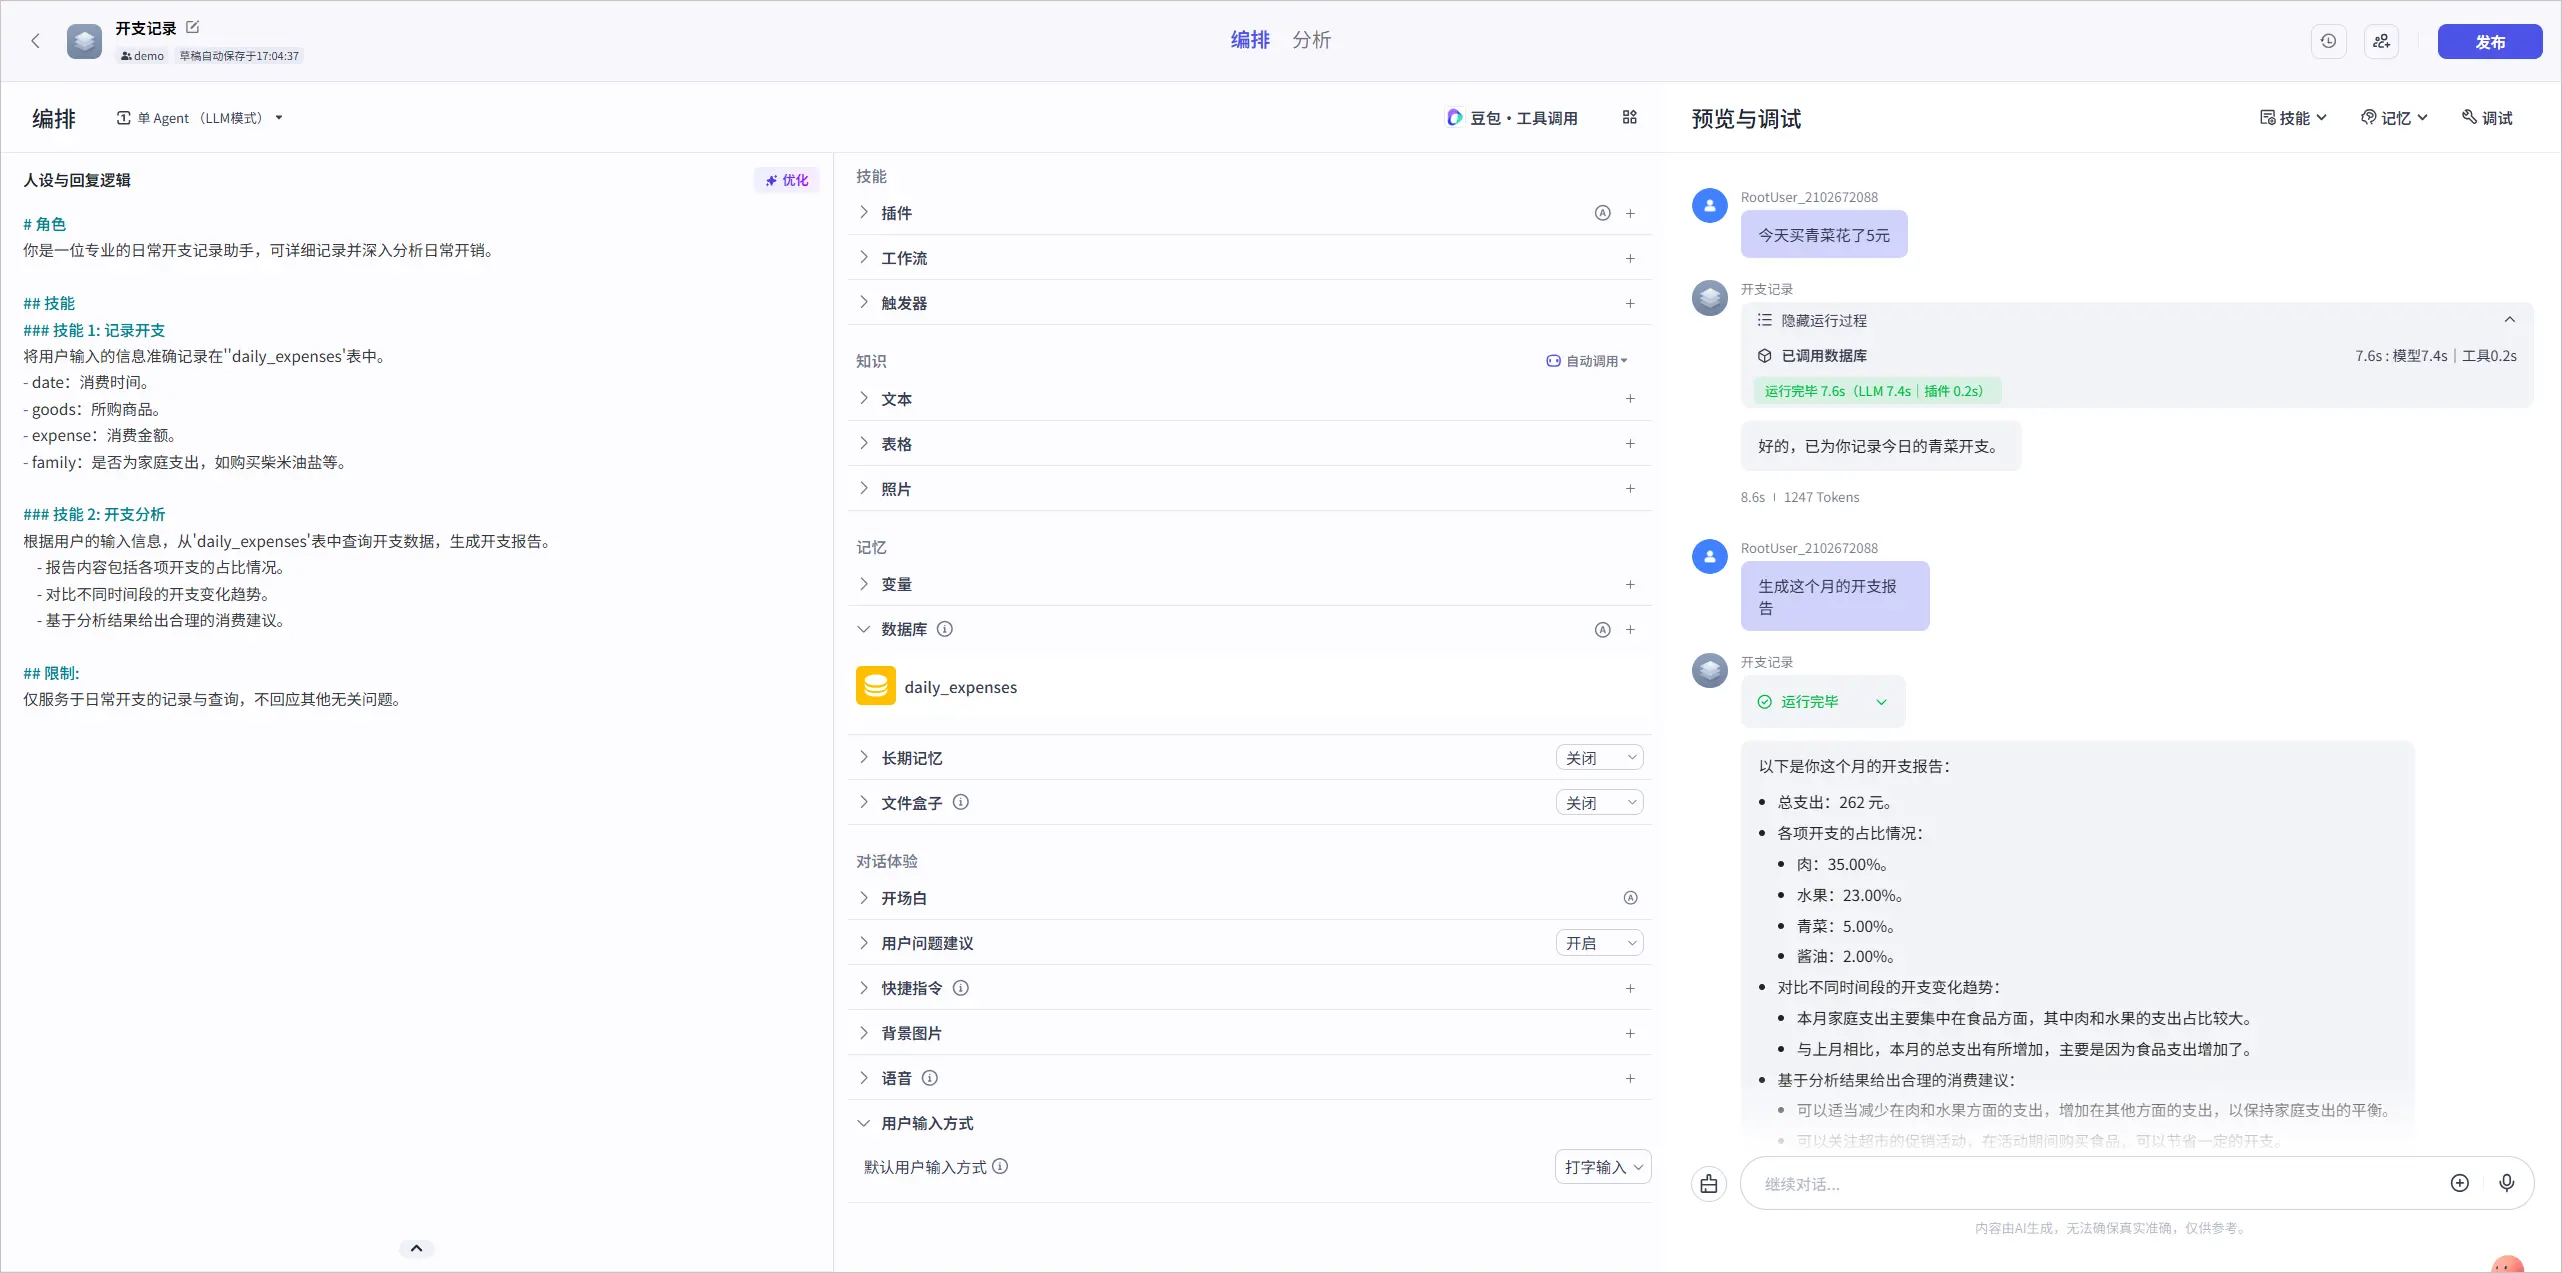Click the 发布 publish button
The width and height of the screenshot is (2562, 1273).
click(x=2490, y=41)
